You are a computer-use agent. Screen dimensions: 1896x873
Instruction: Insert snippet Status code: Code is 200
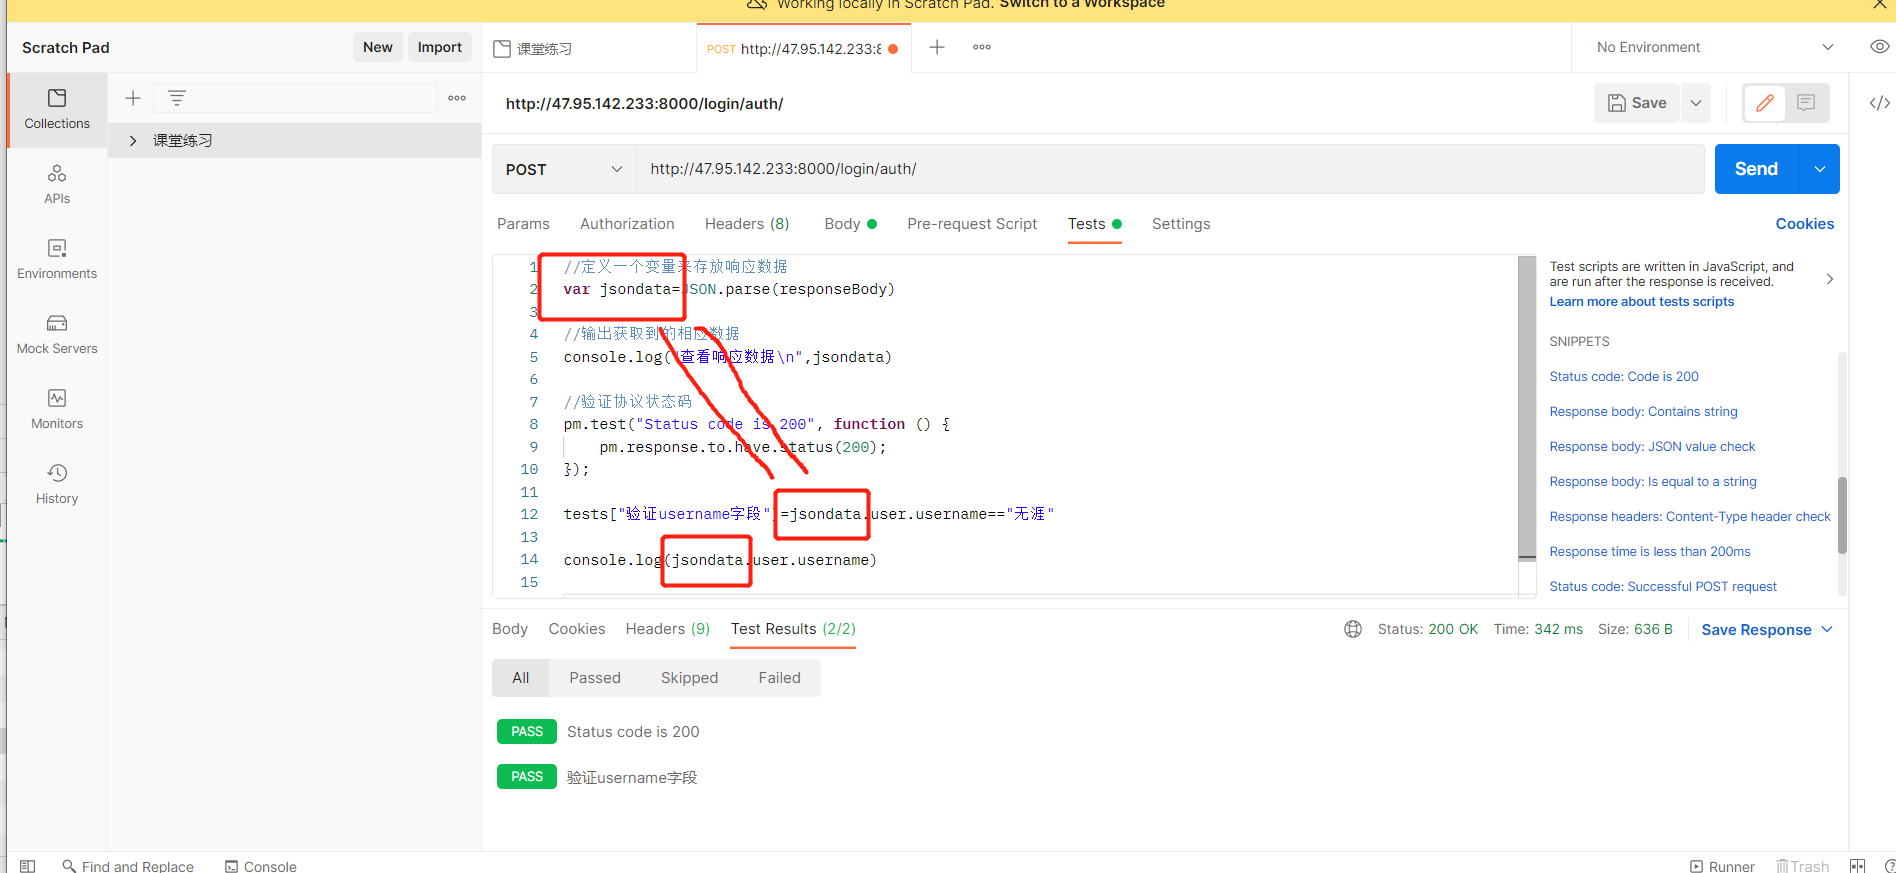pyautogui.click(x=1624, y=377)
